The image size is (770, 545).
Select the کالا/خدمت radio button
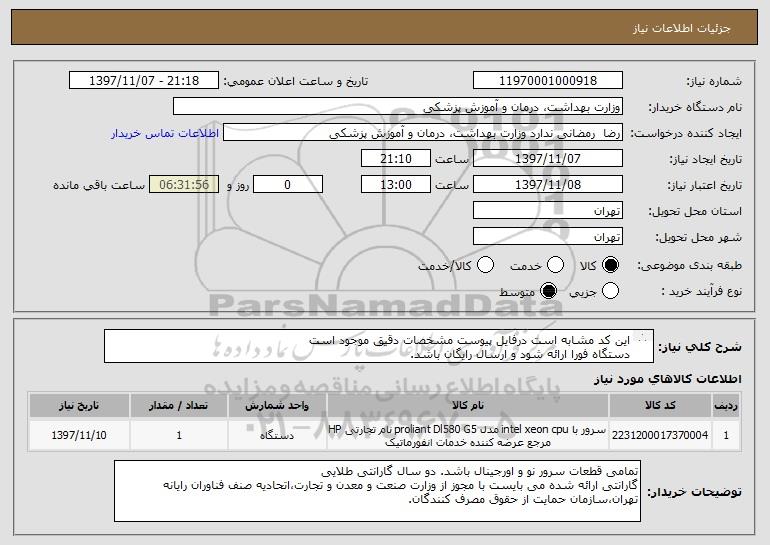coord(485,265)
